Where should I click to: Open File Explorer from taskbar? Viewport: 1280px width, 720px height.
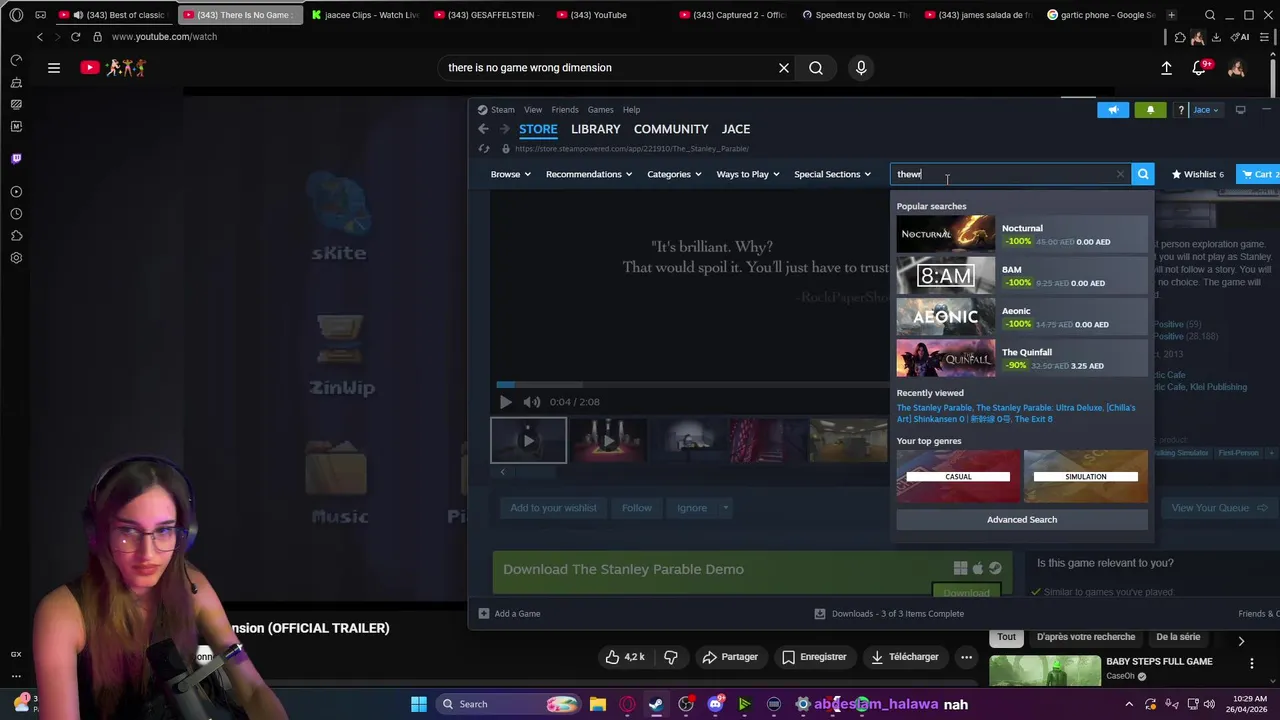click(597, 704)
